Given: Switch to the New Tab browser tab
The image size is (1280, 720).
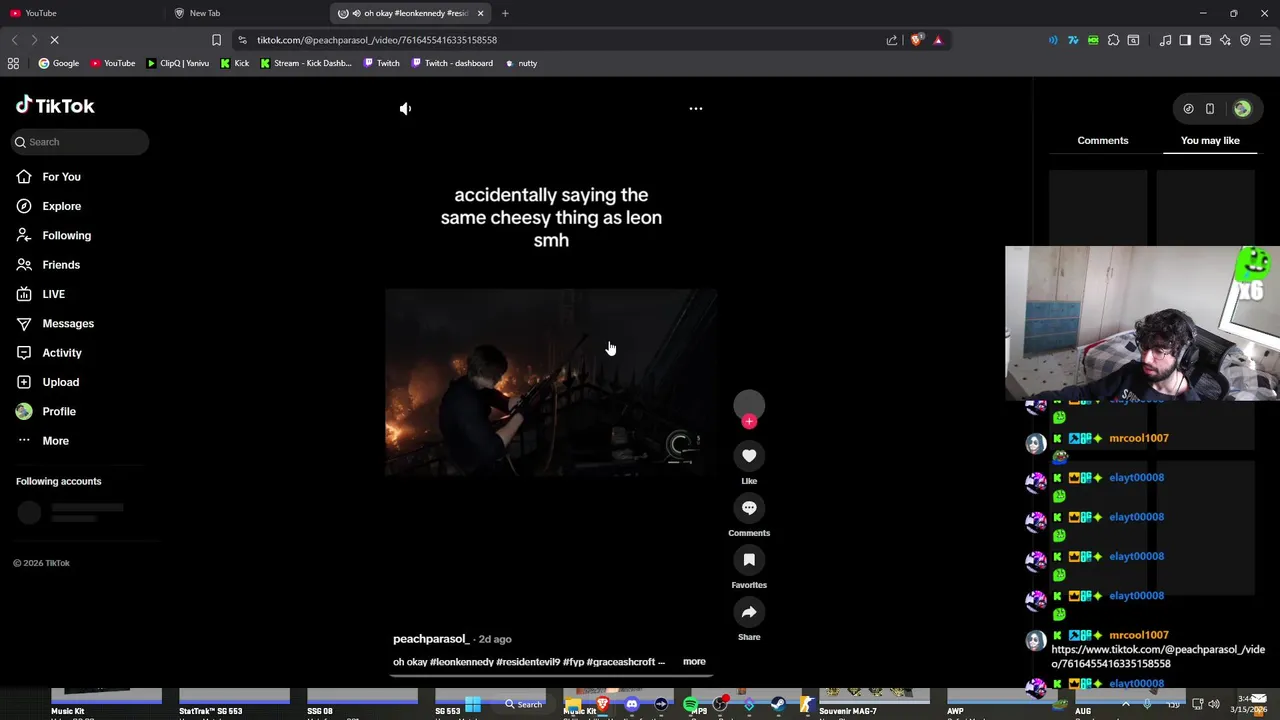Looking at the screenshot, I should tap(247, 13).
